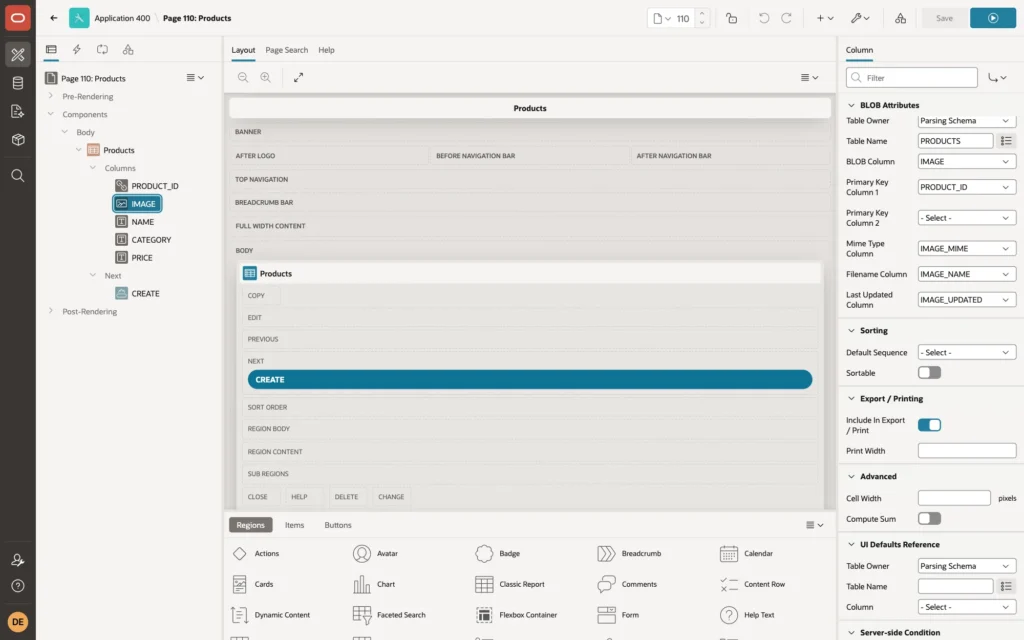Open the Go to Group menu
Image resolution: width=1024 pixels, height=640 pixels.
pos(997,78)
